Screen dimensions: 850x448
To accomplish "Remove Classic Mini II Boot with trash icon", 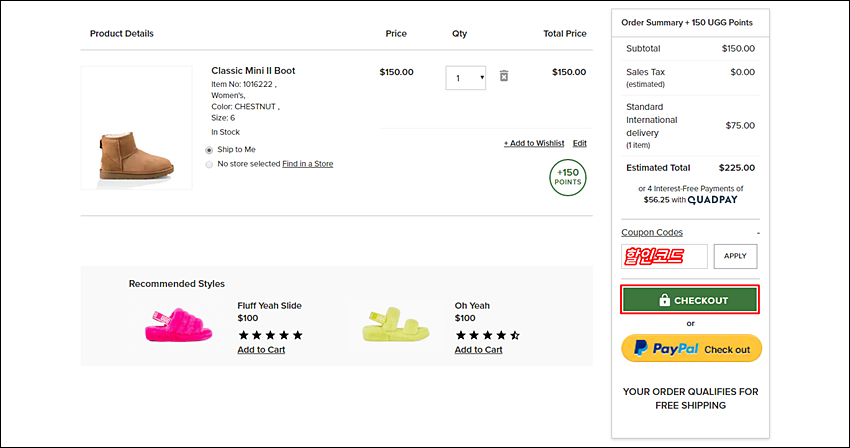I will pos(504,76).
